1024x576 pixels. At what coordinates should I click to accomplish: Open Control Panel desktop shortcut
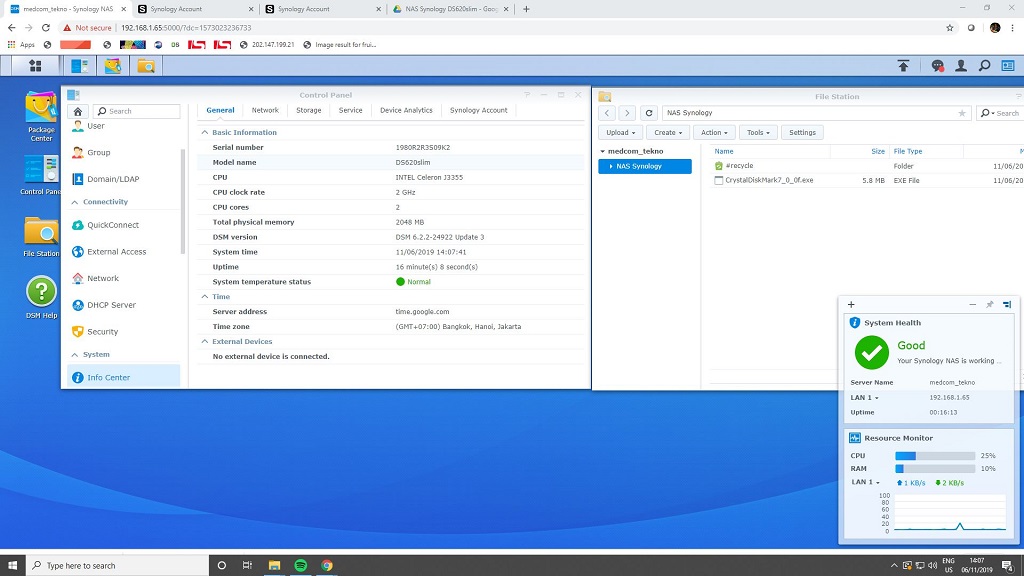[41, 175]
